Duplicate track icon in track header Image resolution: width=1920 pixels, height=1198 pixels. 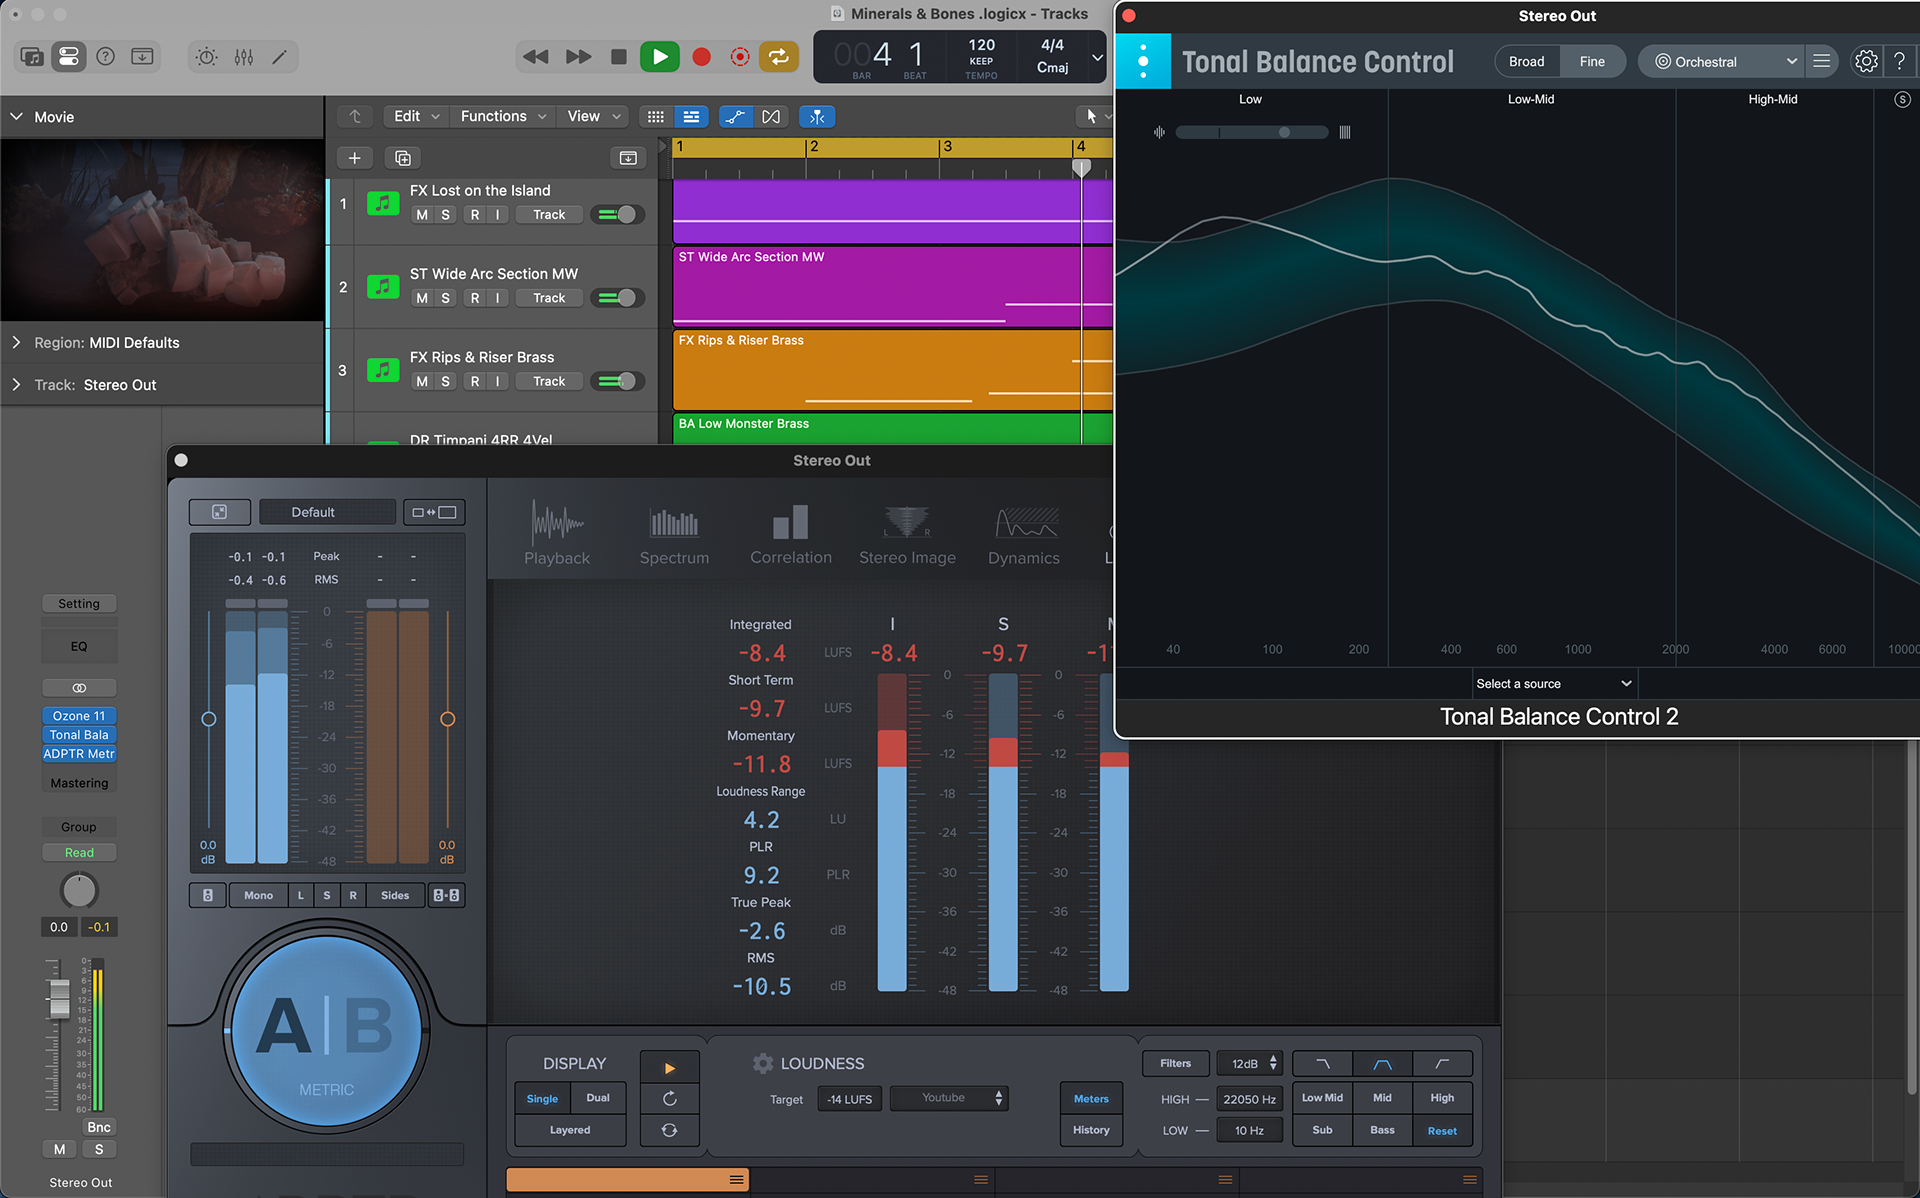pyautogui.click(x=403, y=158)
